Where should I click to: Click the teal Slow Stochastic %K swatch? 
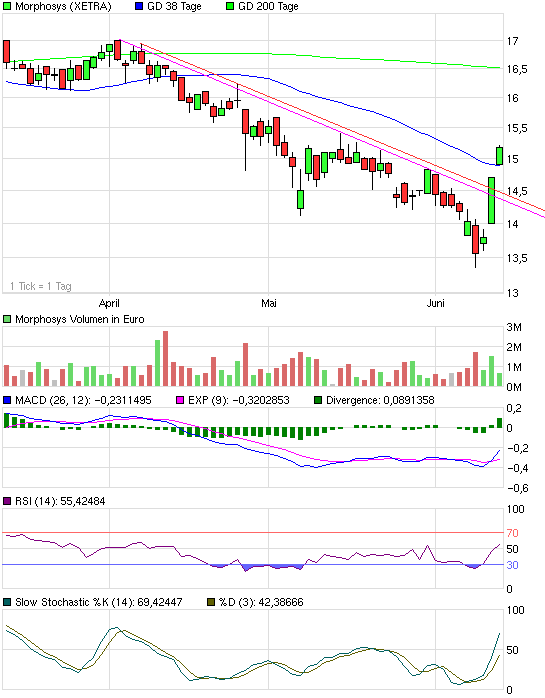7,602
